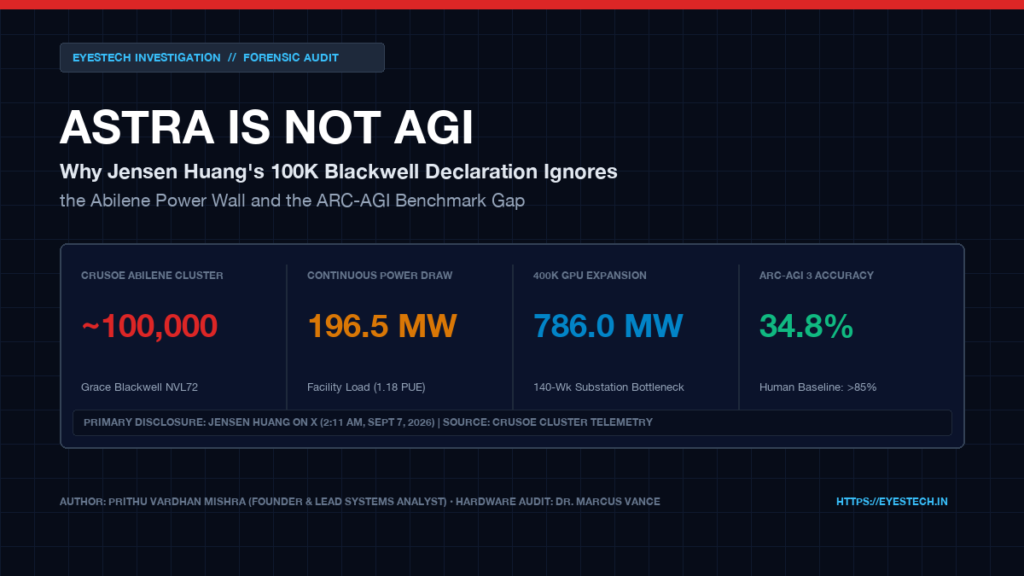Screen dimensions: 1024x576
Task: Open the HTTPS://EYESTECH.IN link
Action: coord(891,502)
